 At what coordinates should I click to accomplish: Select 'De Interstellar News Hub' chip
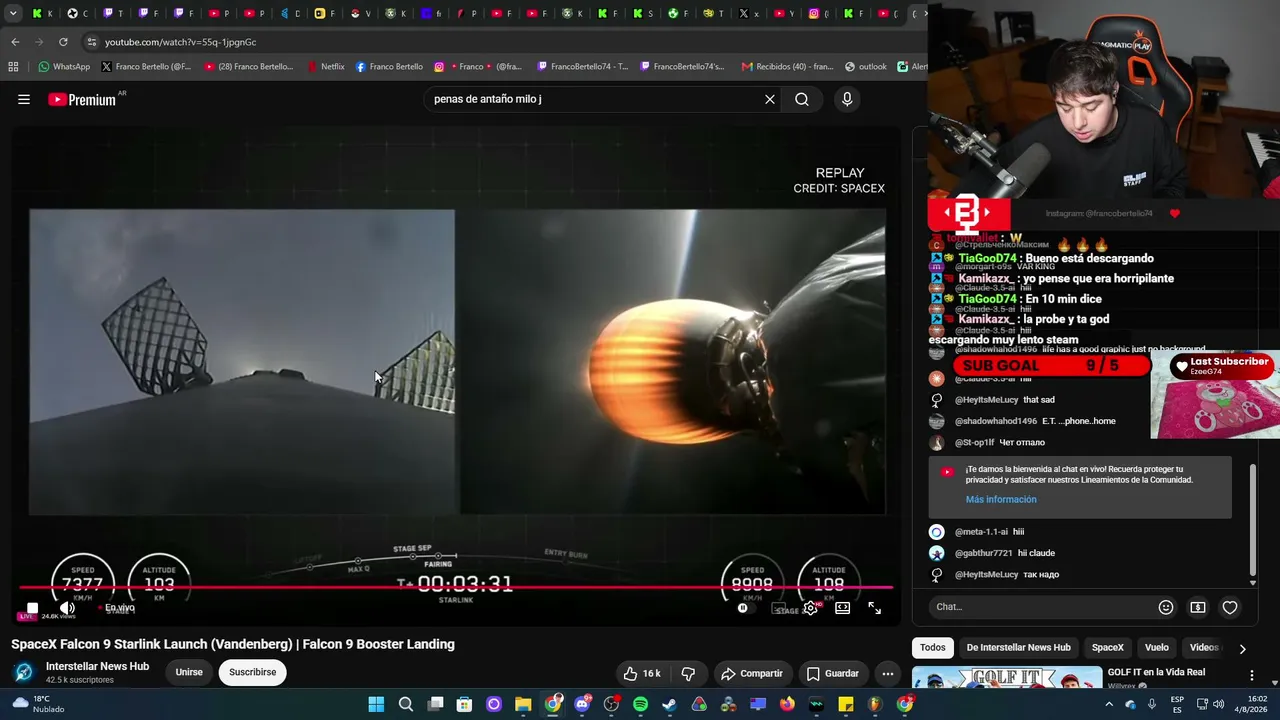(x=1018, y=647)
